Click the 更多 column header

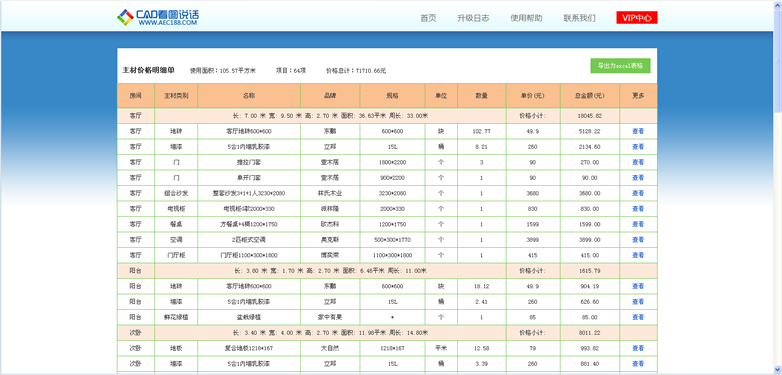638,96
